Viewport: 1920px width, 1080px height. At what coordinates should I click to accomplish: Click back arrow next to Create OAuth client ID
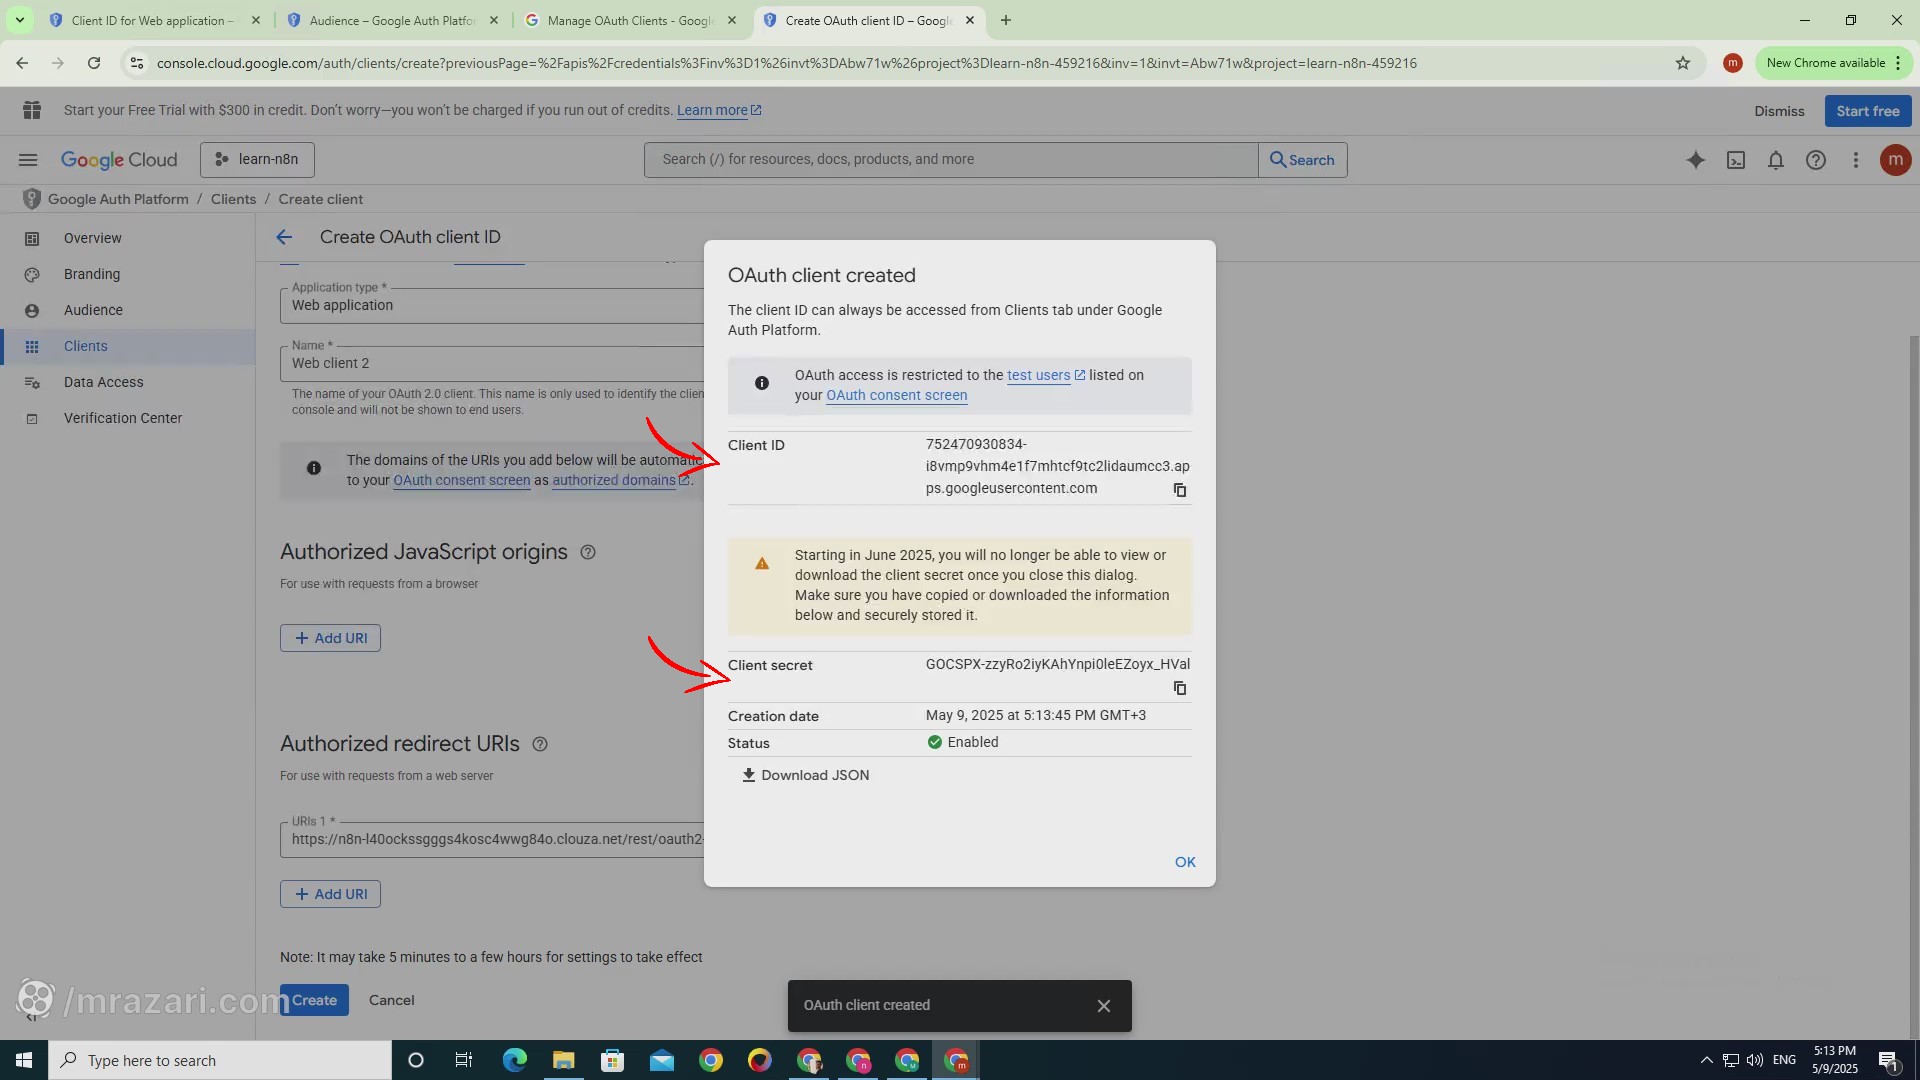(x=284, y=237)
